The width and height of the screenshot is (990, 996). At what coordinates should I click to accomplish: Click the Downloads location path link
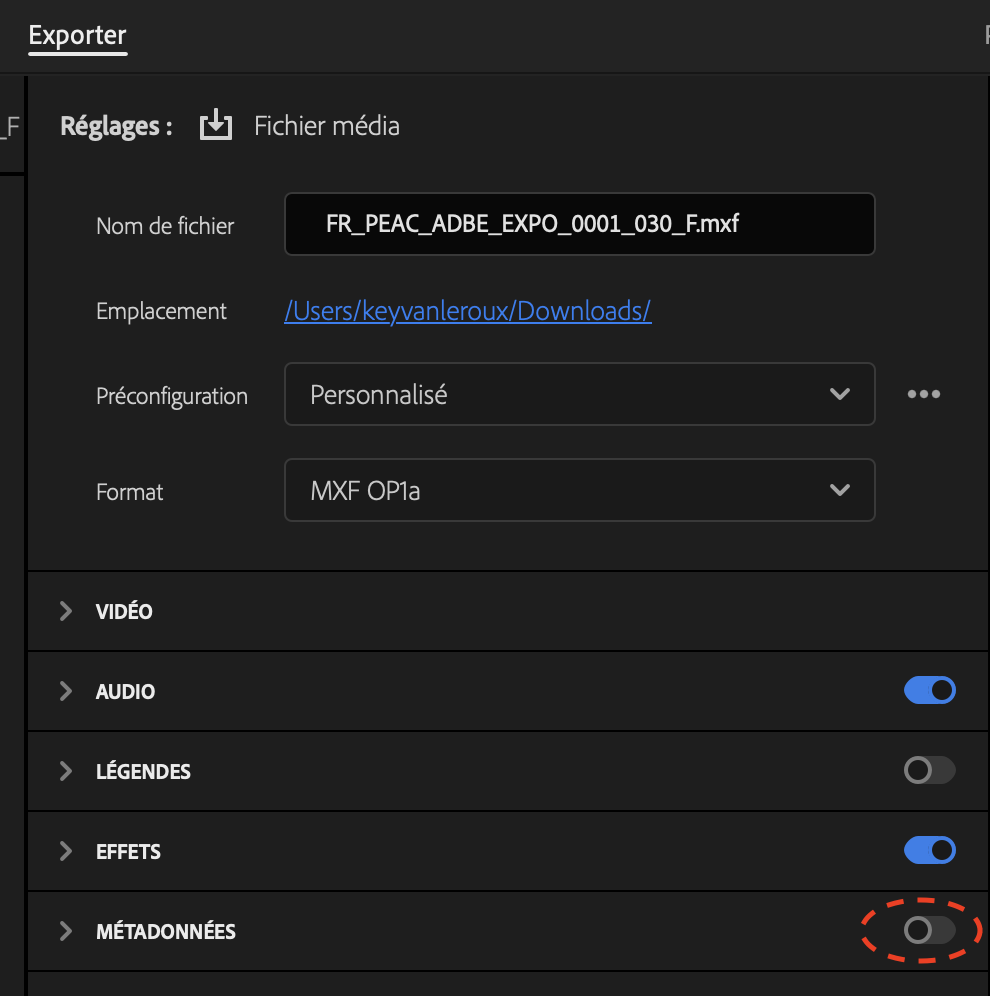tap(467, 311)
